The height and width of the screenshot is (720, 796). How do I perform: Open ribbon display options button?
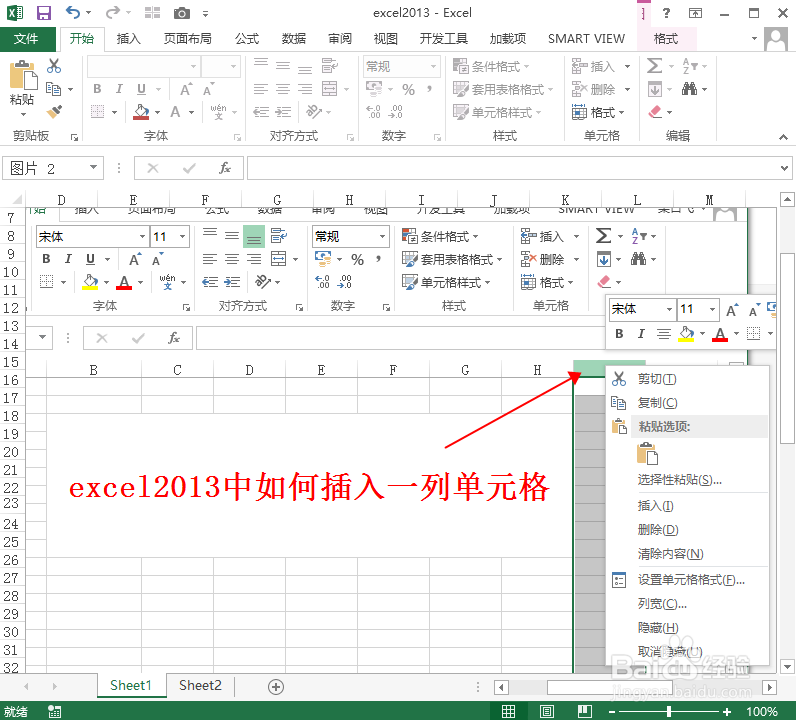click(x=695, y=13)
